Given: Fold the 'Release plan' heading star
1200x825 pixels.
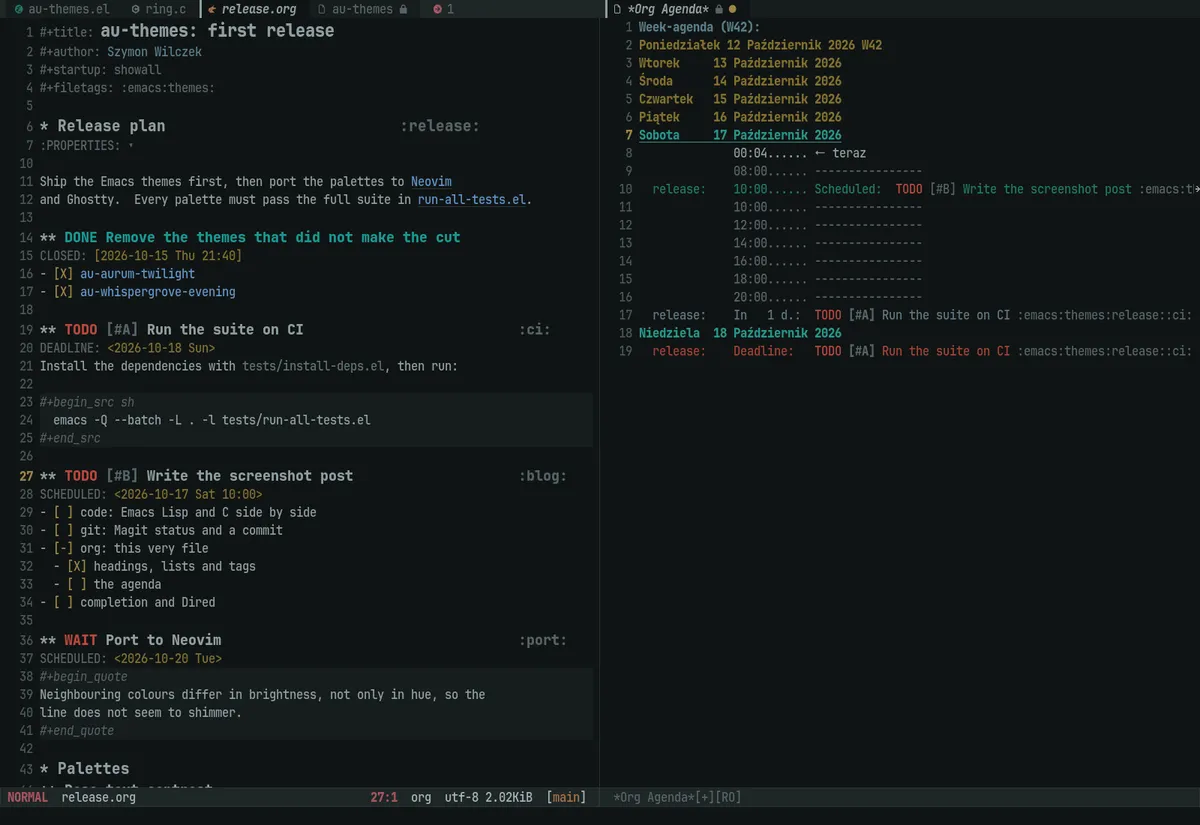Looking at the screenshot, I should click(44, 126).
